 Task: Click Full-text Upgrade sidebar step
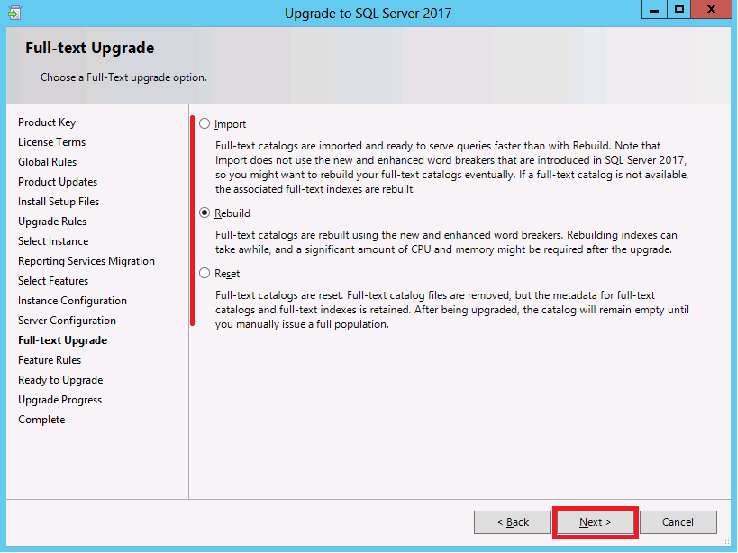[63, 340]
